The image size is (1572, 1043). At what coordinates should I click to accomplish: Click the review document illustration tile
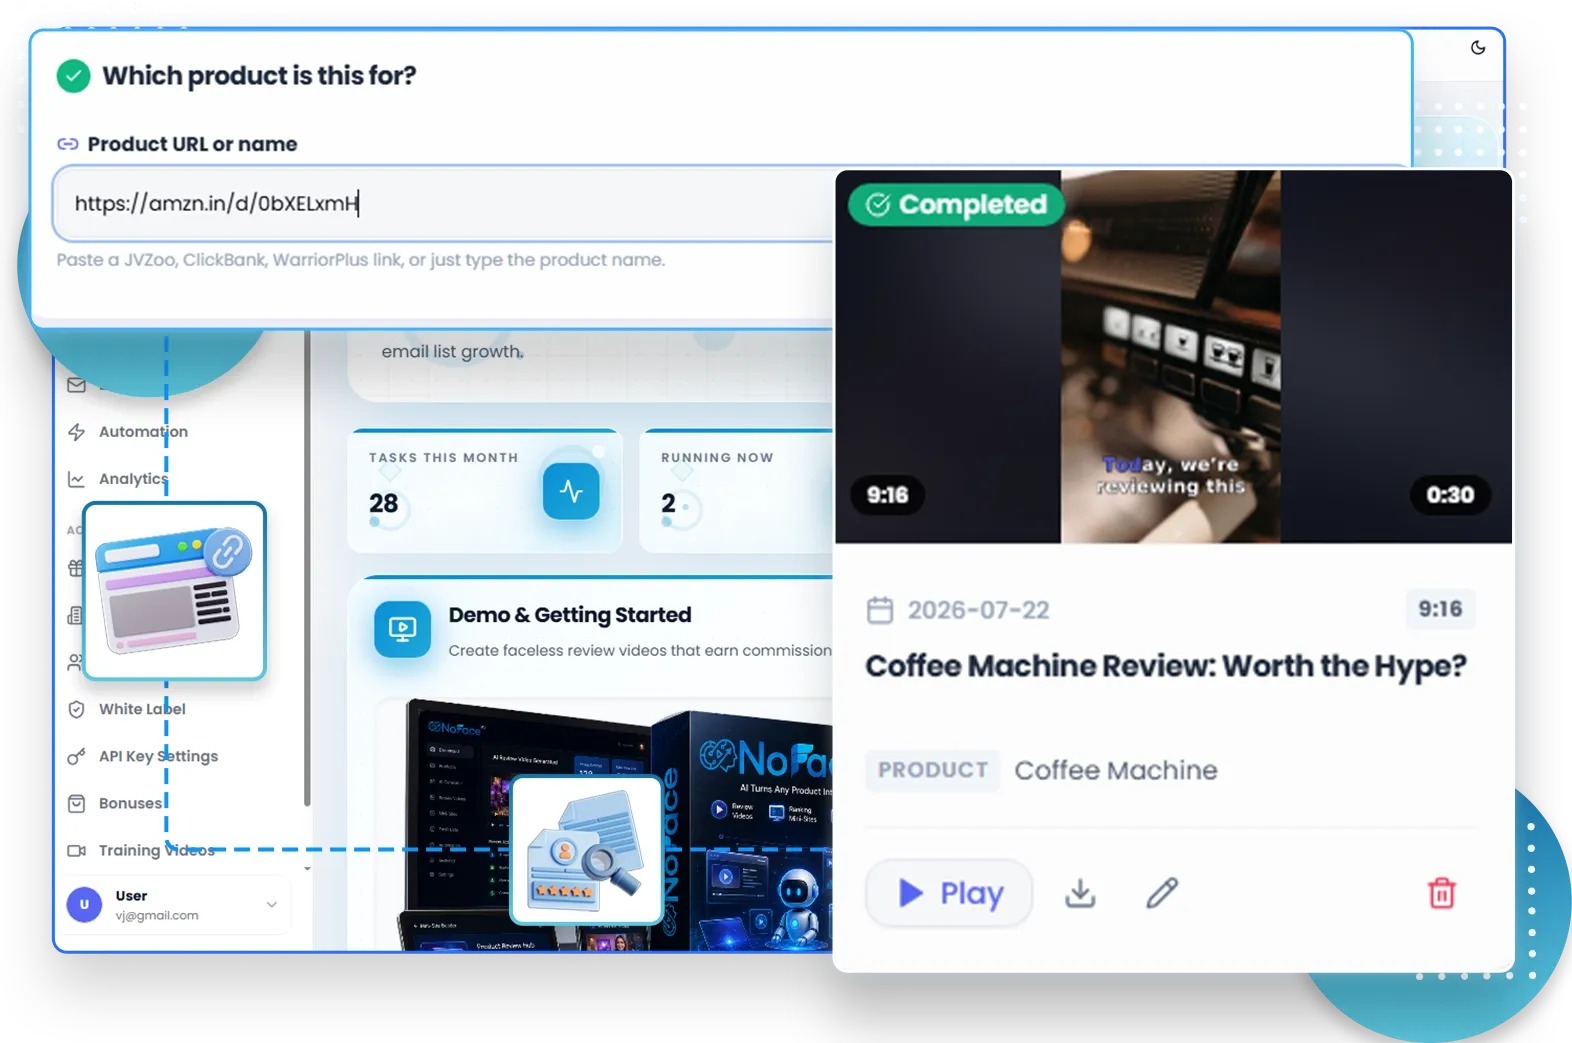click(586, 850)
